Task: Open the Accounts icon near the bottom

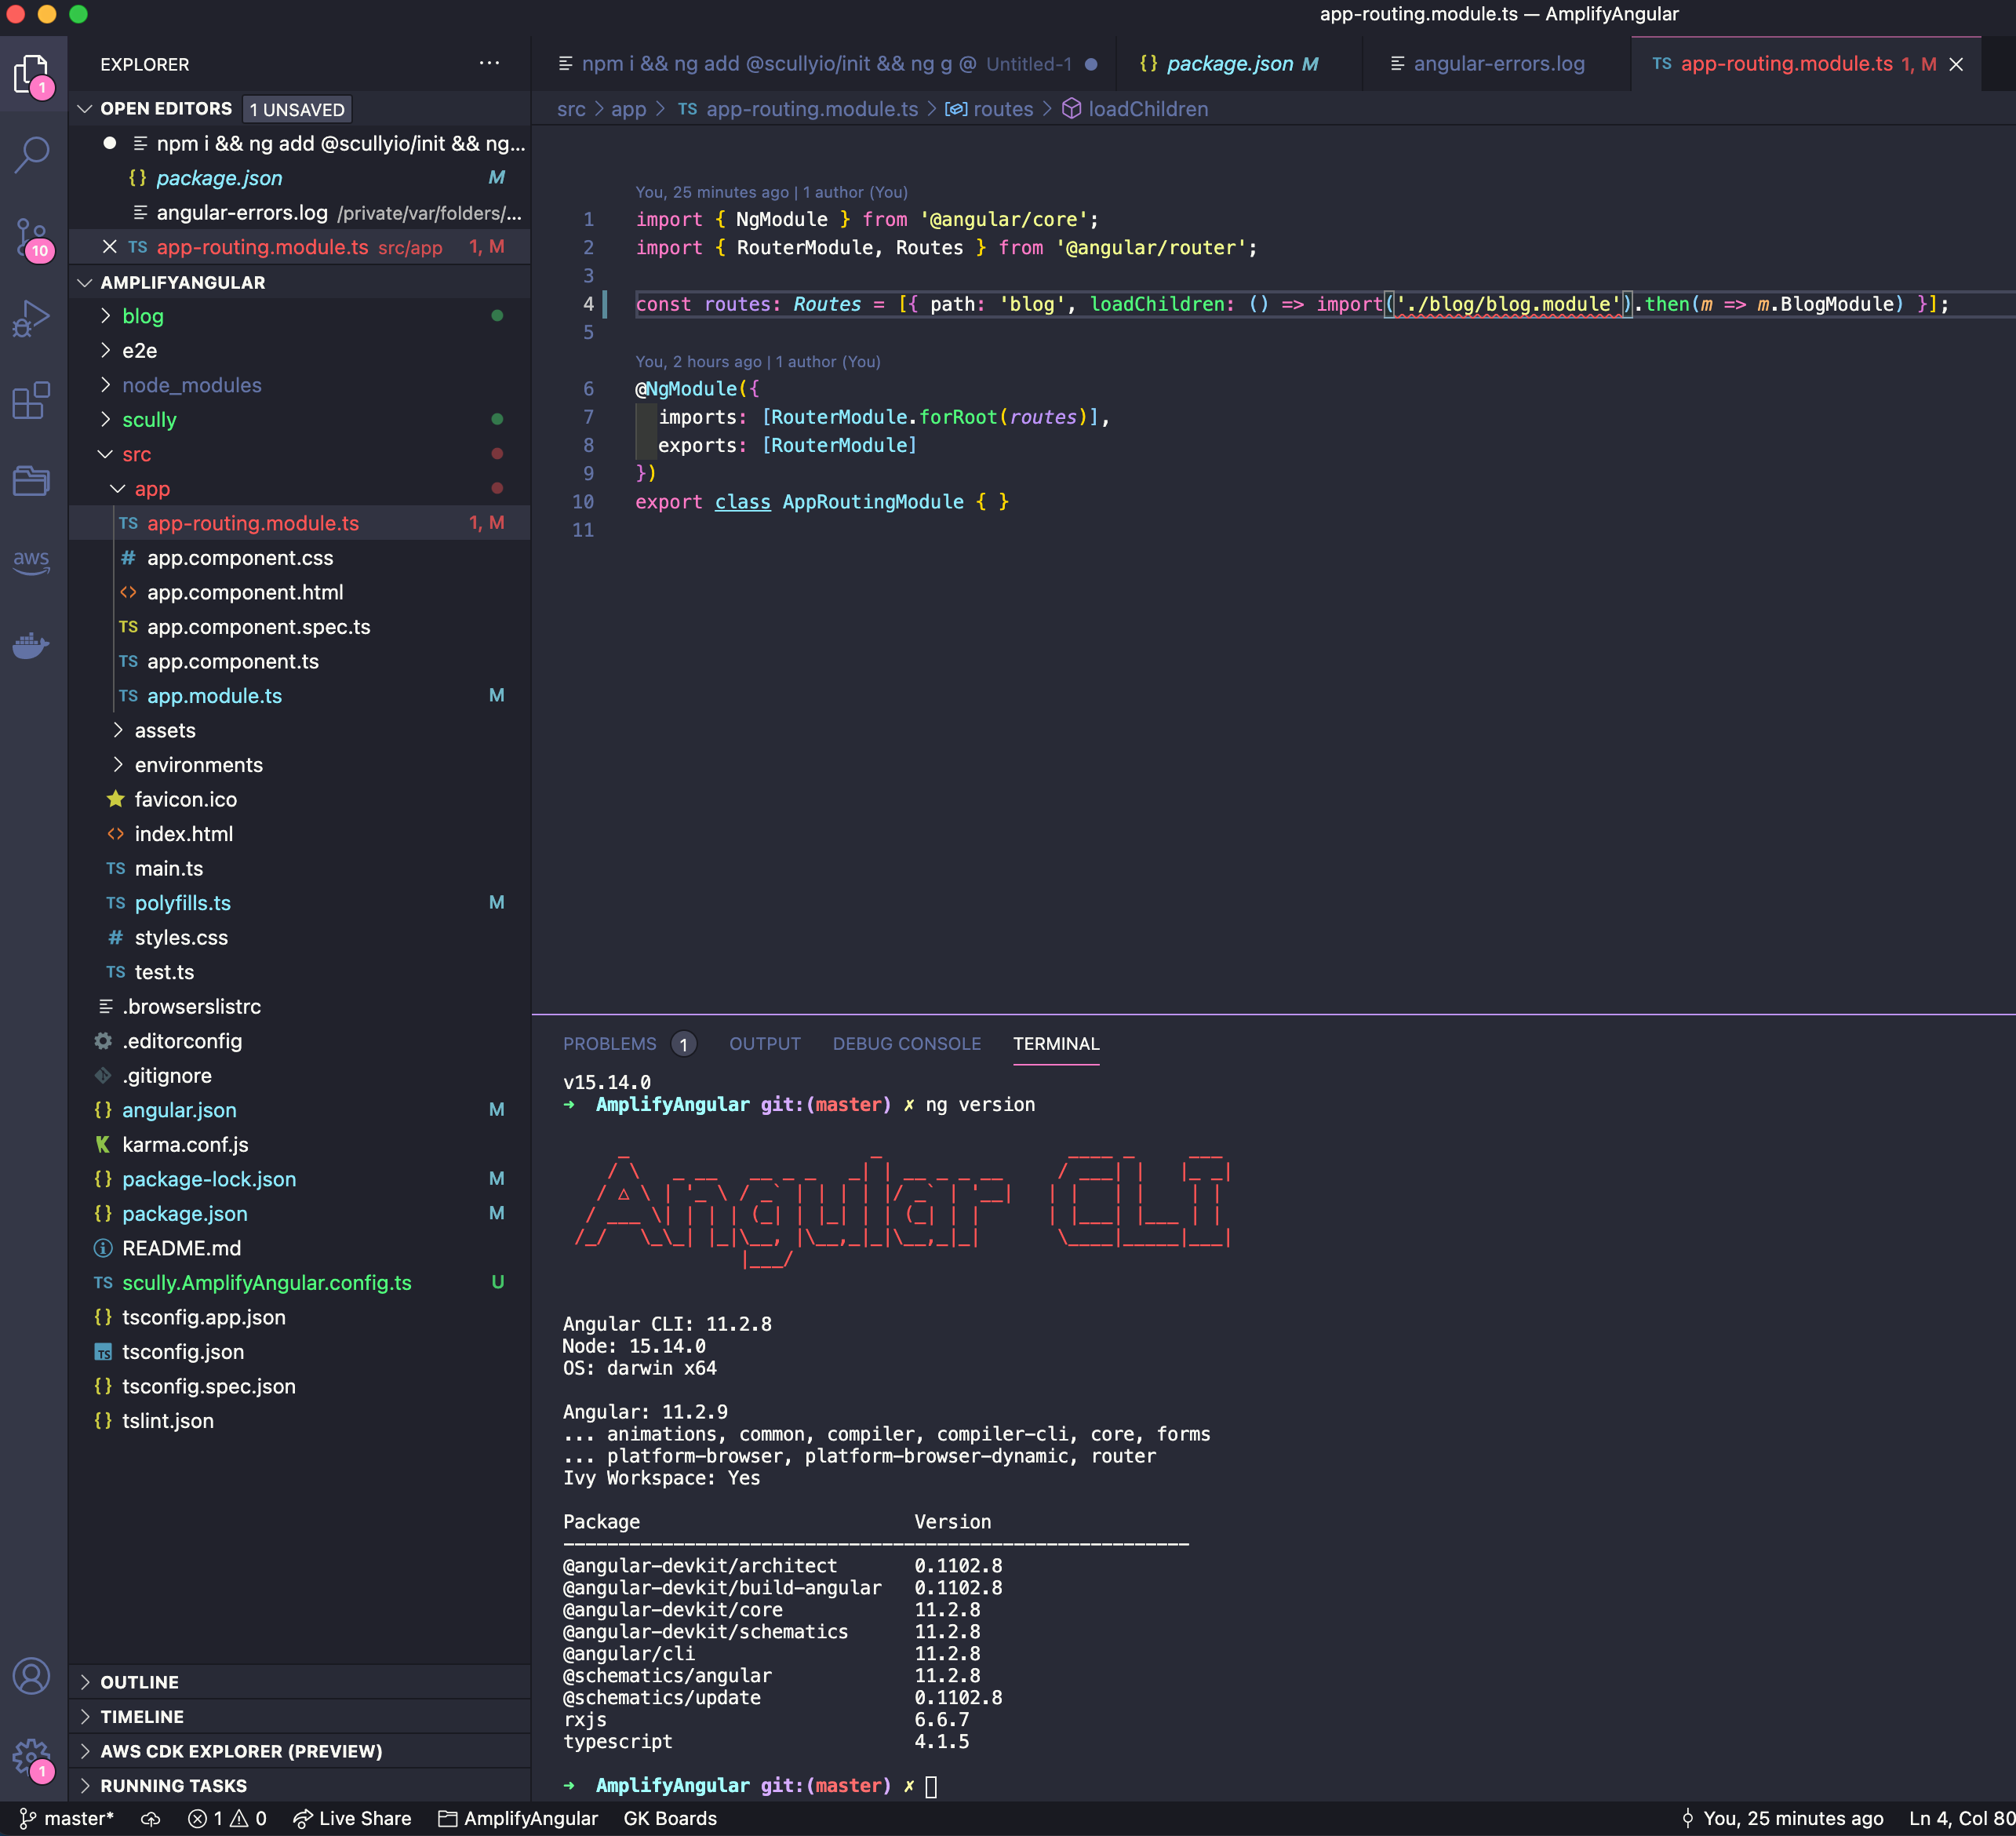Action: pyautogui.click(x=32, y=1676)
